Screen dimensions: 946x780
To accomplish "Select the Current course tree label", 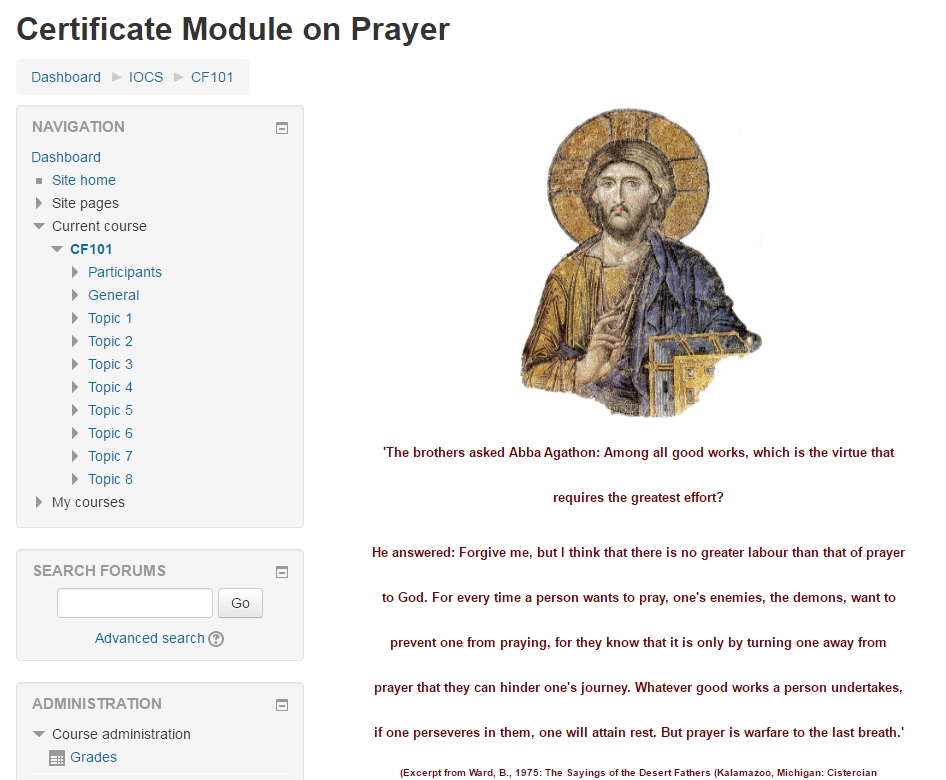I will point(99,226).
